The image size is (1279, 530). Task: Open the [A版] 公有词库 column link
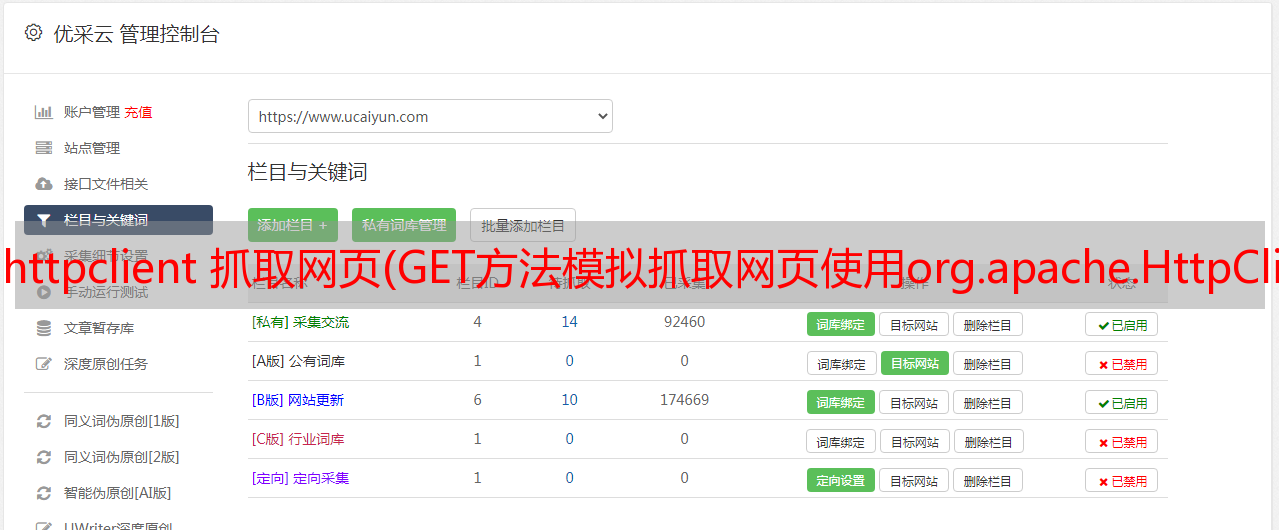coord(298,361)
